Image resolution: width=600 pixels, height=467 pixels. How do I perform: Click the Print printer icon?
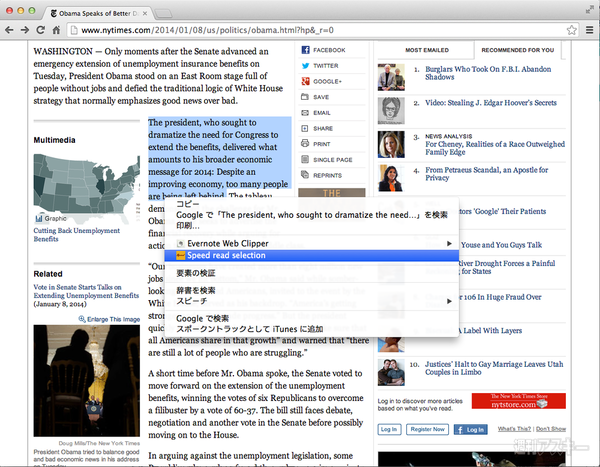pyautogui.click(x=305, y=144)
